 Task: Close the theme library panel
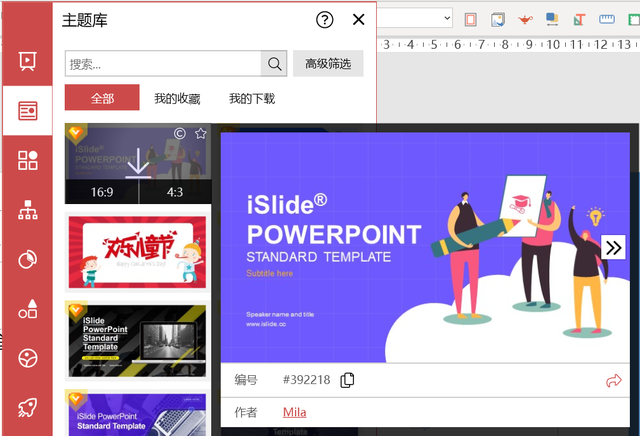pos(358,19)
